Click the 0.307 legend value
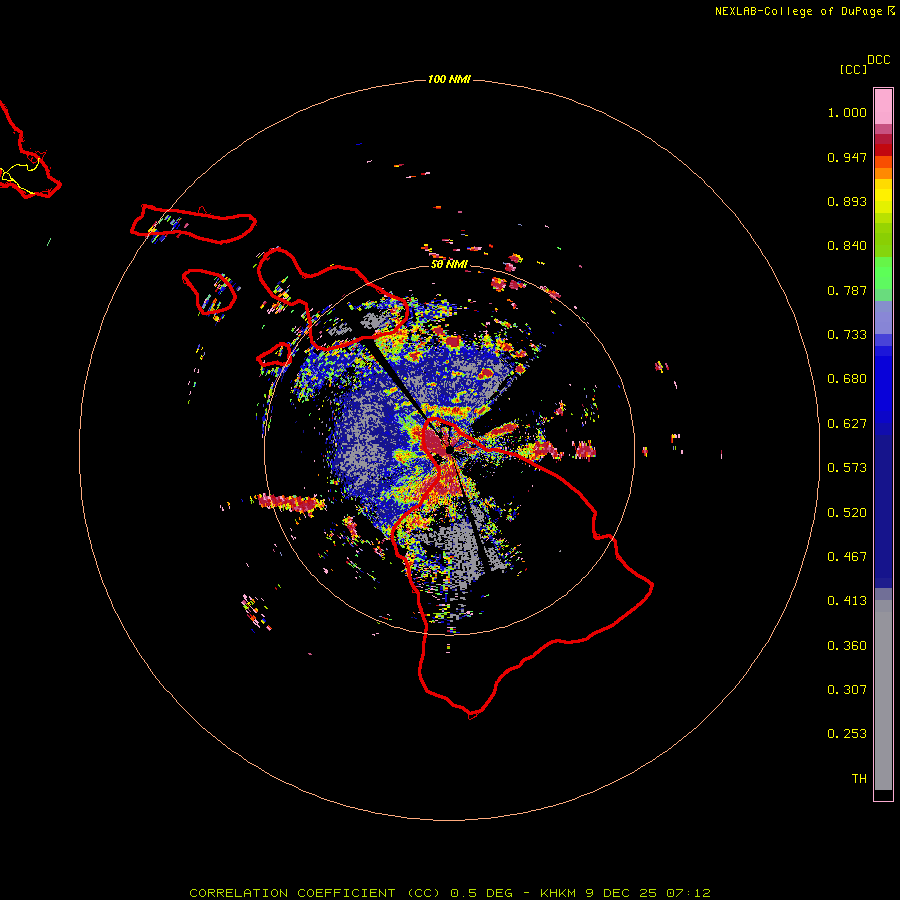 tap(847, 690)
